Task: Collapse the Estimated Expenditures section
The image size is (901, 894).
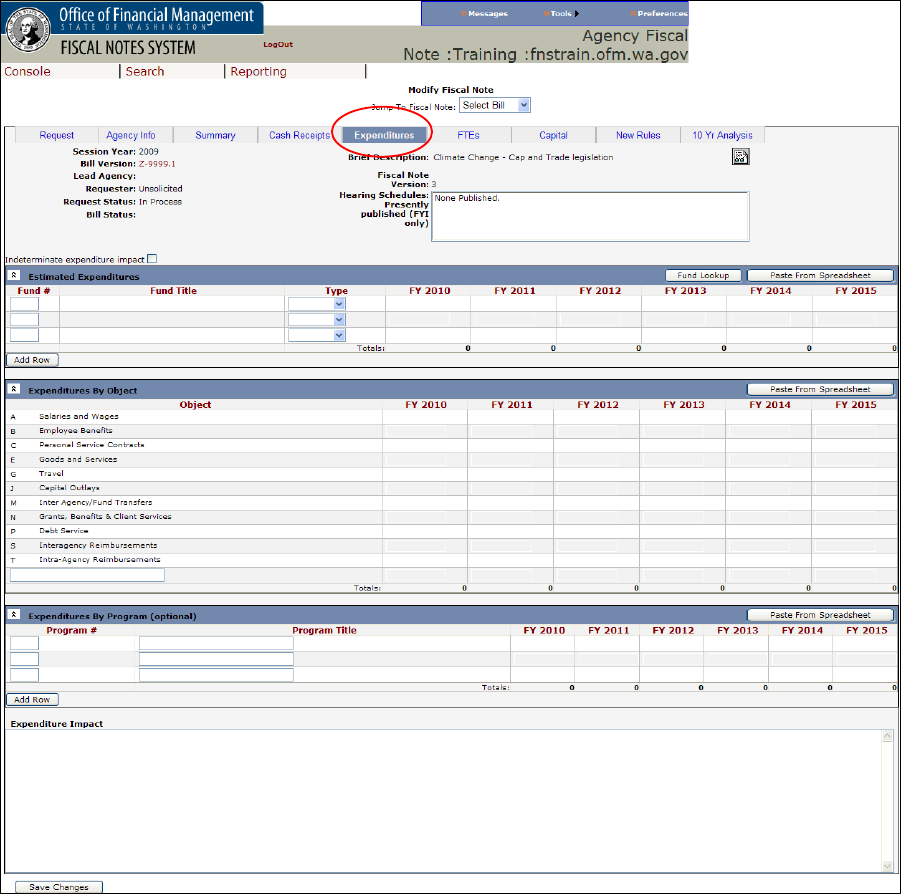Action: click(x=14, y=275)
